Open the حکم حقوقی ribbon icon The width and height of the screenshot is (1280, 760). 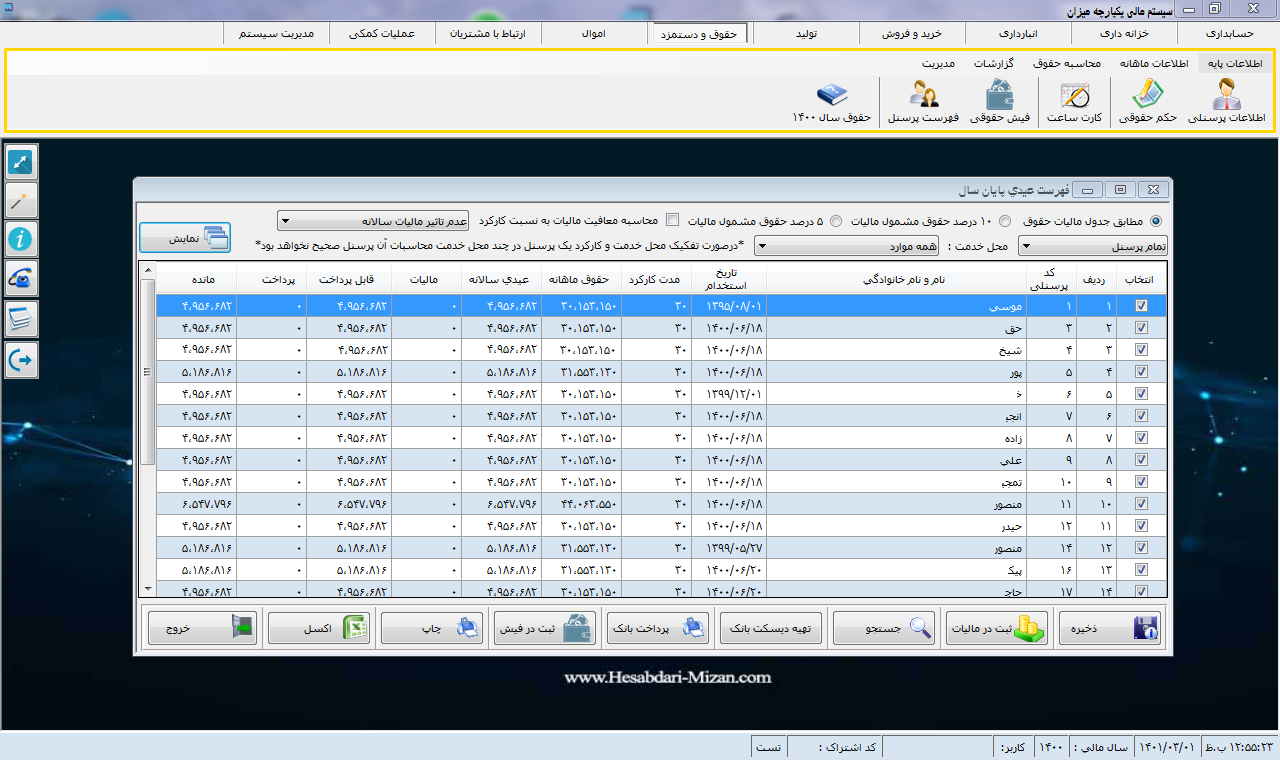1146,96
